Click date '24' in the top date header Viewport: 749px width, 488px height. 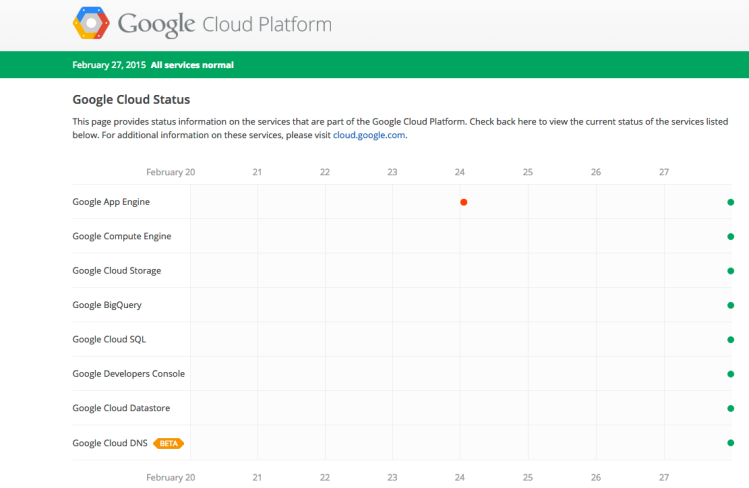[x=460, y=172]
